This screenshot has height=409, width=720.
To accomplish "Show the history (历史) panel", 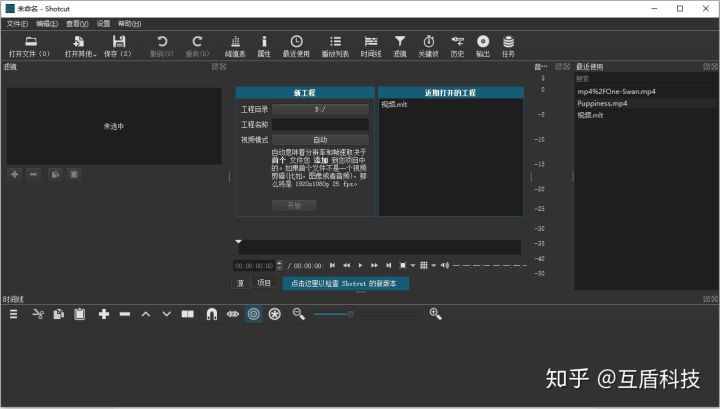I will 457,46.
